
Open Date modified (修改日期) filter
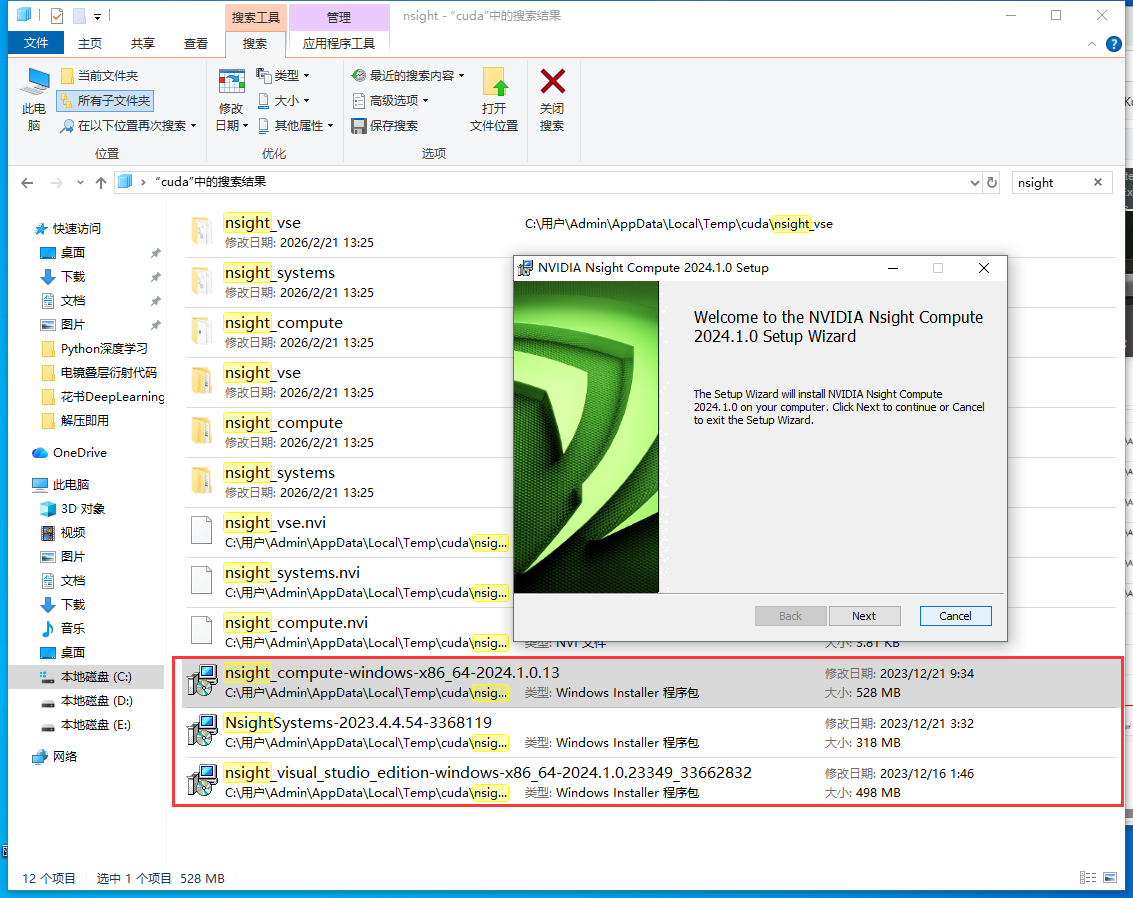231,100
